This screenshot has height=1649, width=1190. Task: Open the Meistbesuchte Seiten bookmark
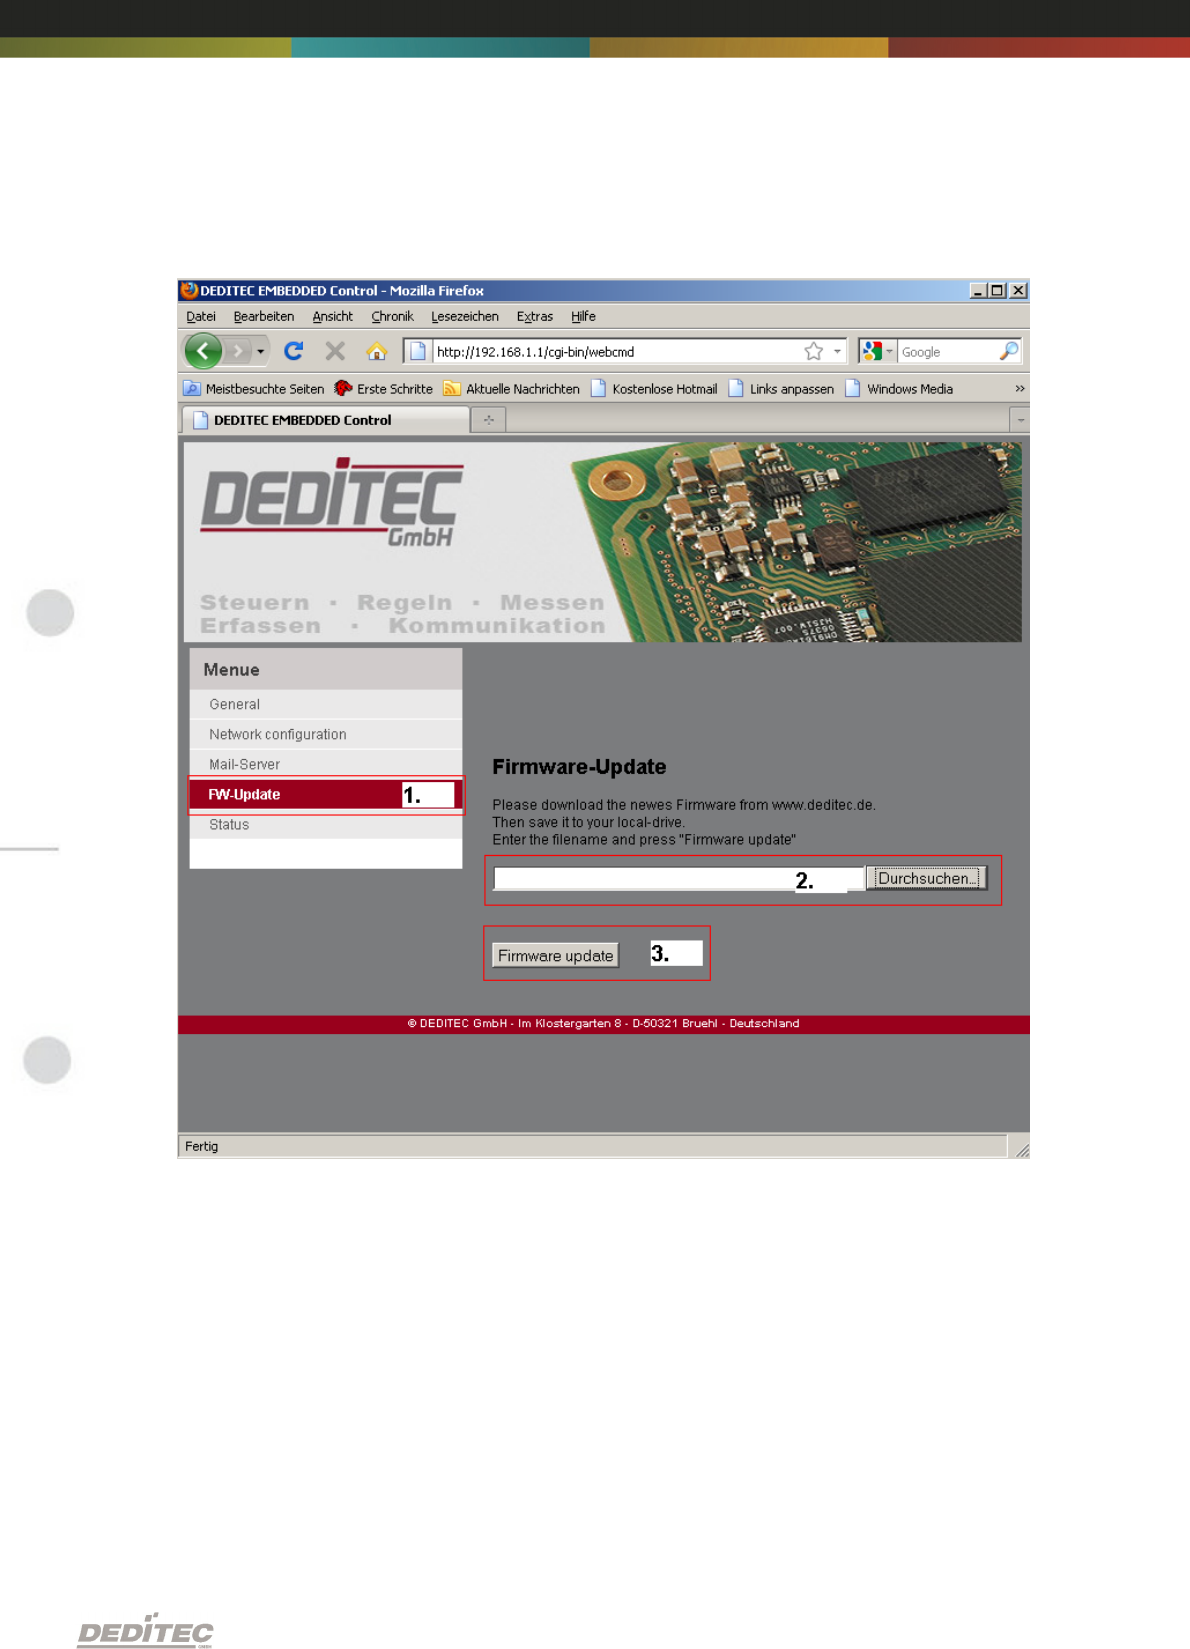click(x=254, y=389)
